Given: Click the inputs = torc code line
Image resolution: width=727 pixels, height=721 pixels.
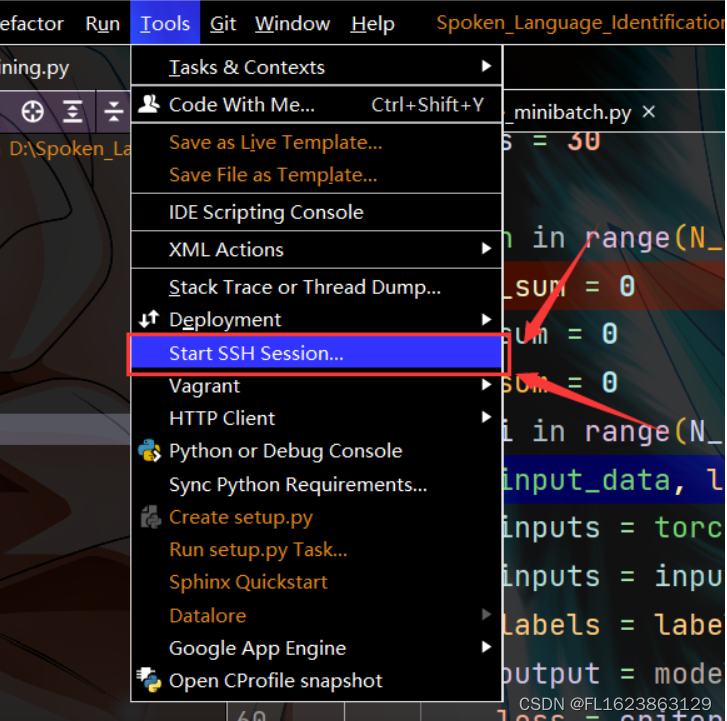Looking at the screenshot, I should point(613,528).
